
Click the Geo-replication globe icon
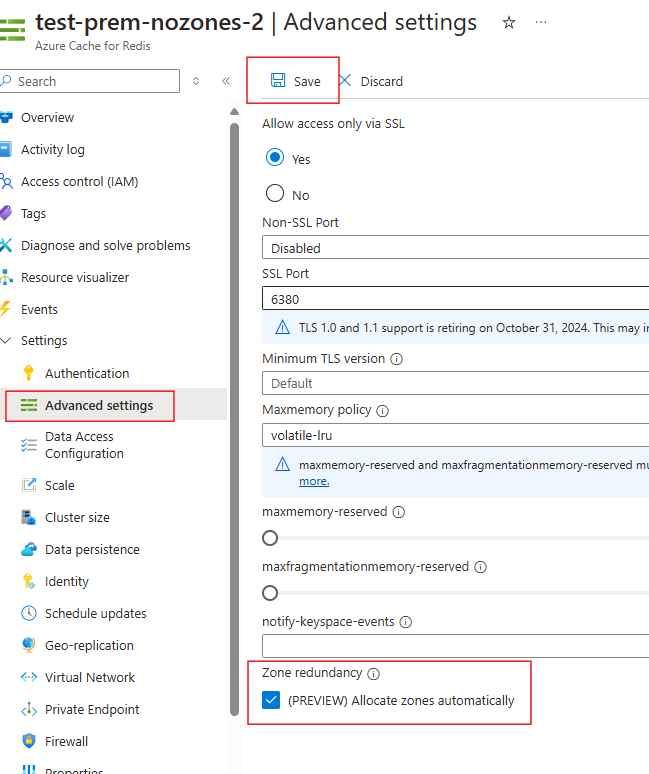click(28, 646)
